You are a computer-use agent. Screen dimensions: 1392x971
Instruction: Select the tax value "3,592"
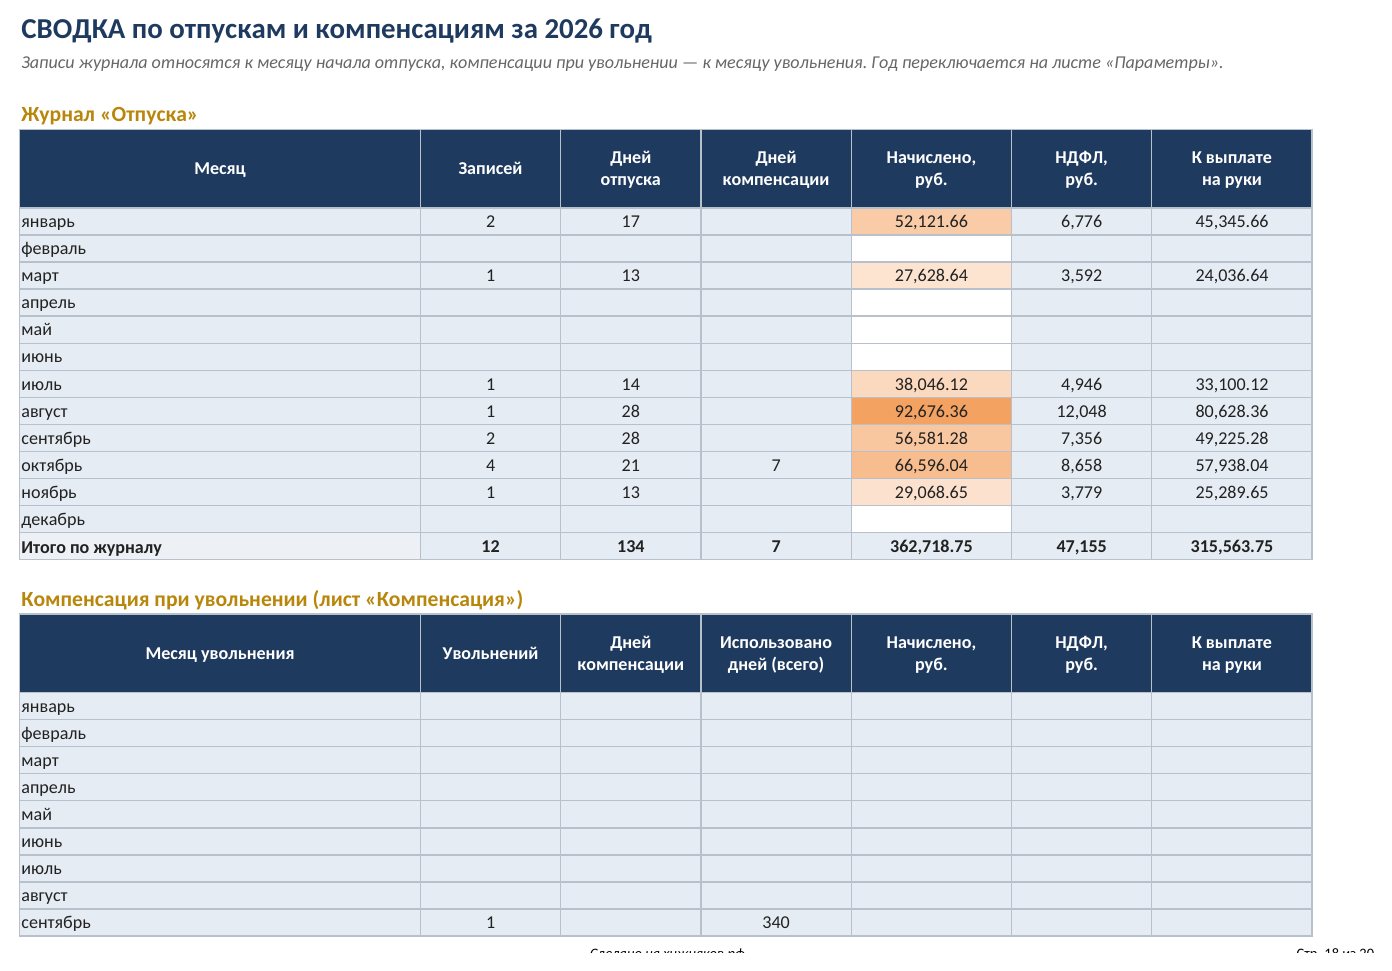1081,275
